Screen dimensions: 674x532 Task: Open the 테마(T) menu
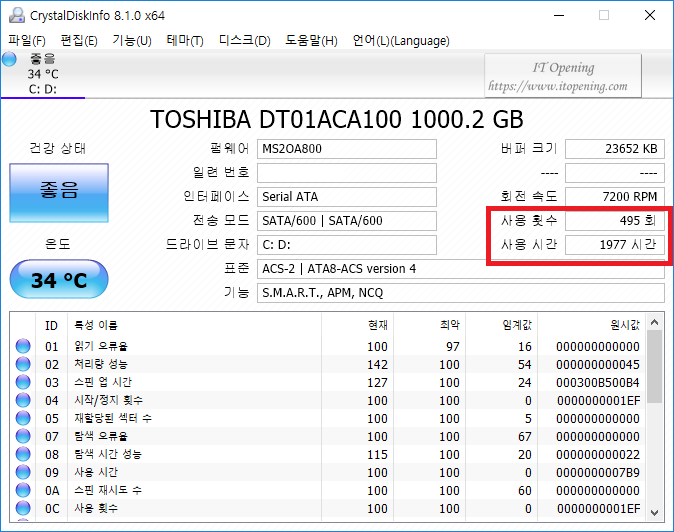[185, 41]
